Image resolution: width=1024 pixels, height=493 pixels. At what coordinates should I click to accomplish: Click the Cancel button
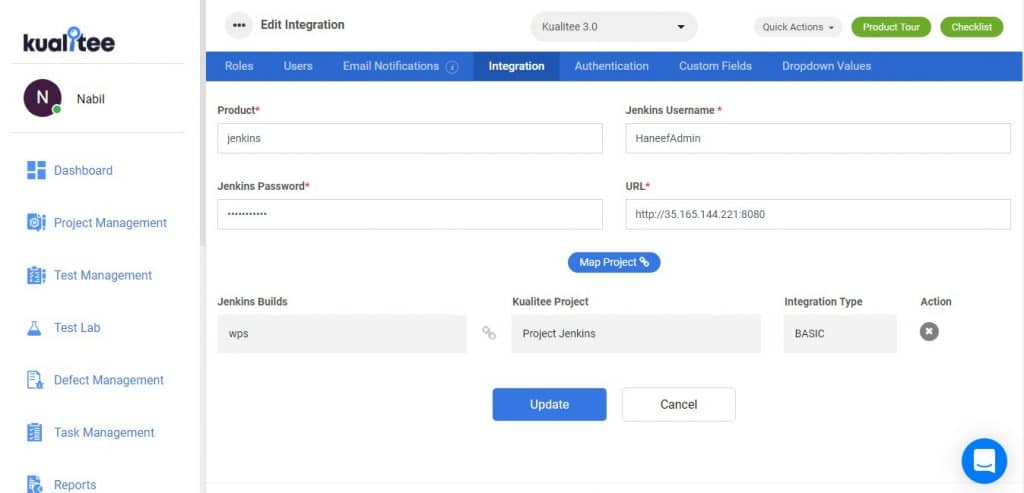click(x=679, y=404)
